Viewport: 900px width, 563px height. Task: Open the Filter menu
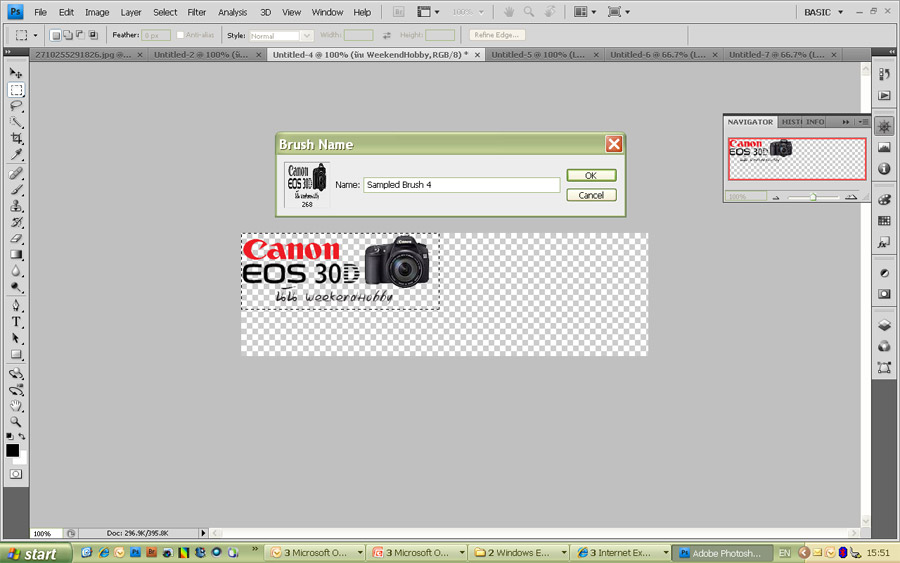pos(197,12)
